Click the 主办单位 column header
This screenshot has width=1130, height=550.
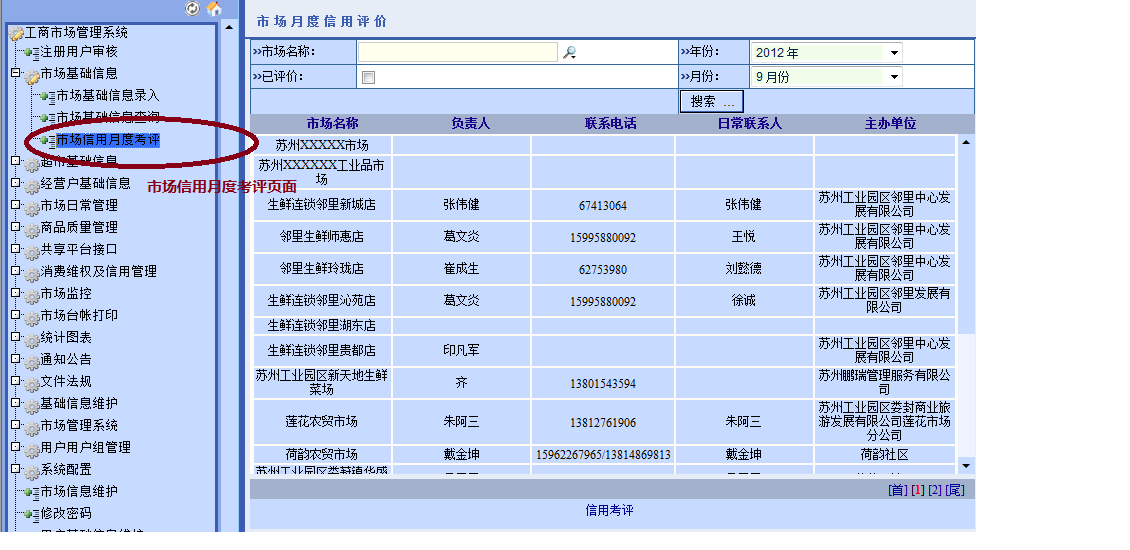click(x=890, y=124)
